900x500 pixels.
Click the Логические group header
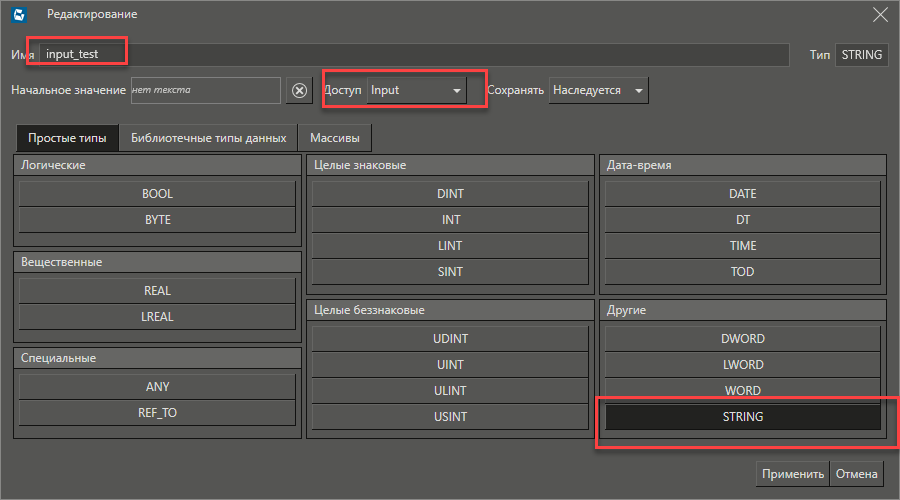coord(157,165)
